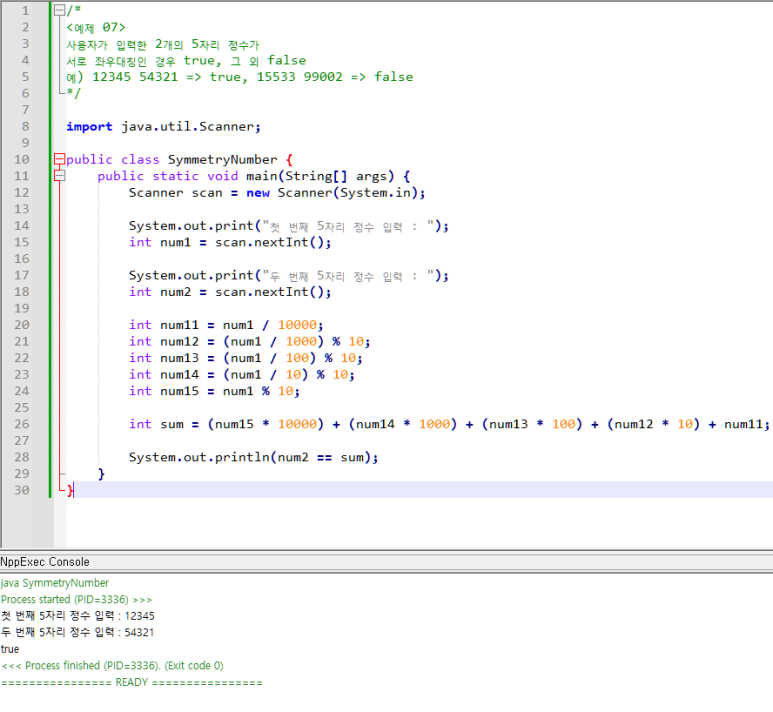Click the Scanner scan declaration line
Image resolution: width=773 pixels, height=712 pixels.
[x=277, y=193]
